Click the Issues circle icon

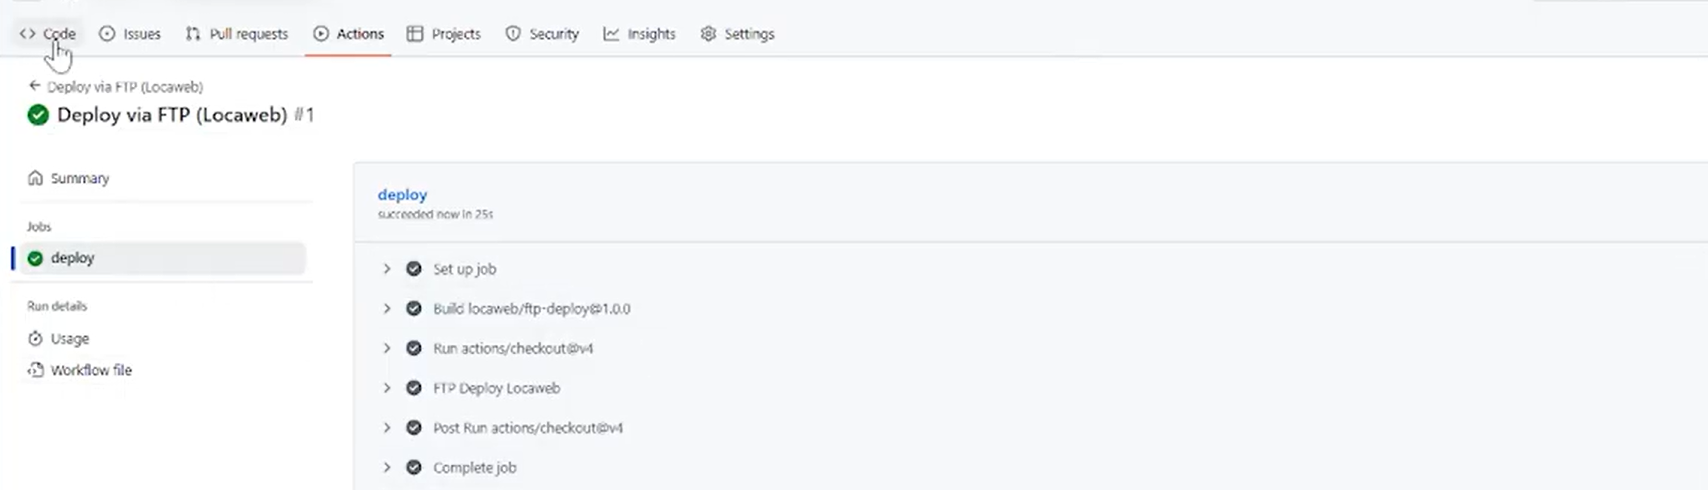click(x=107, y=34)
